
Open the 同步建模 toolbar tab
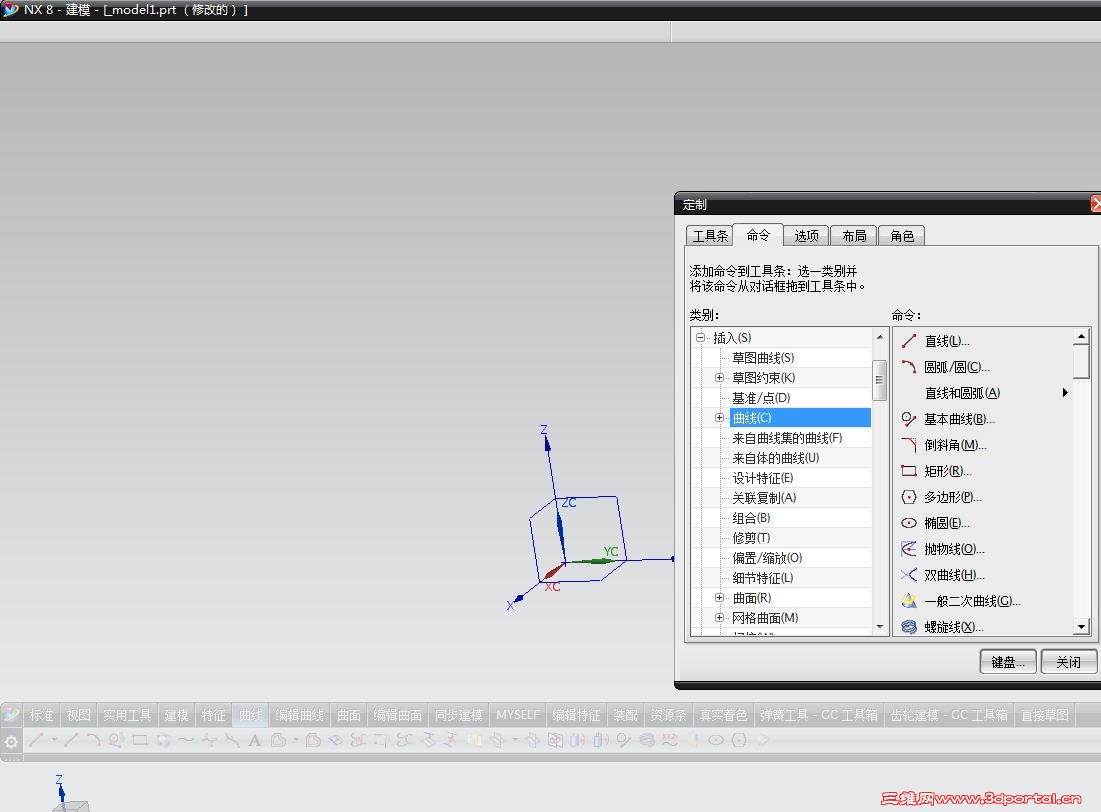[x=459, y=715]
